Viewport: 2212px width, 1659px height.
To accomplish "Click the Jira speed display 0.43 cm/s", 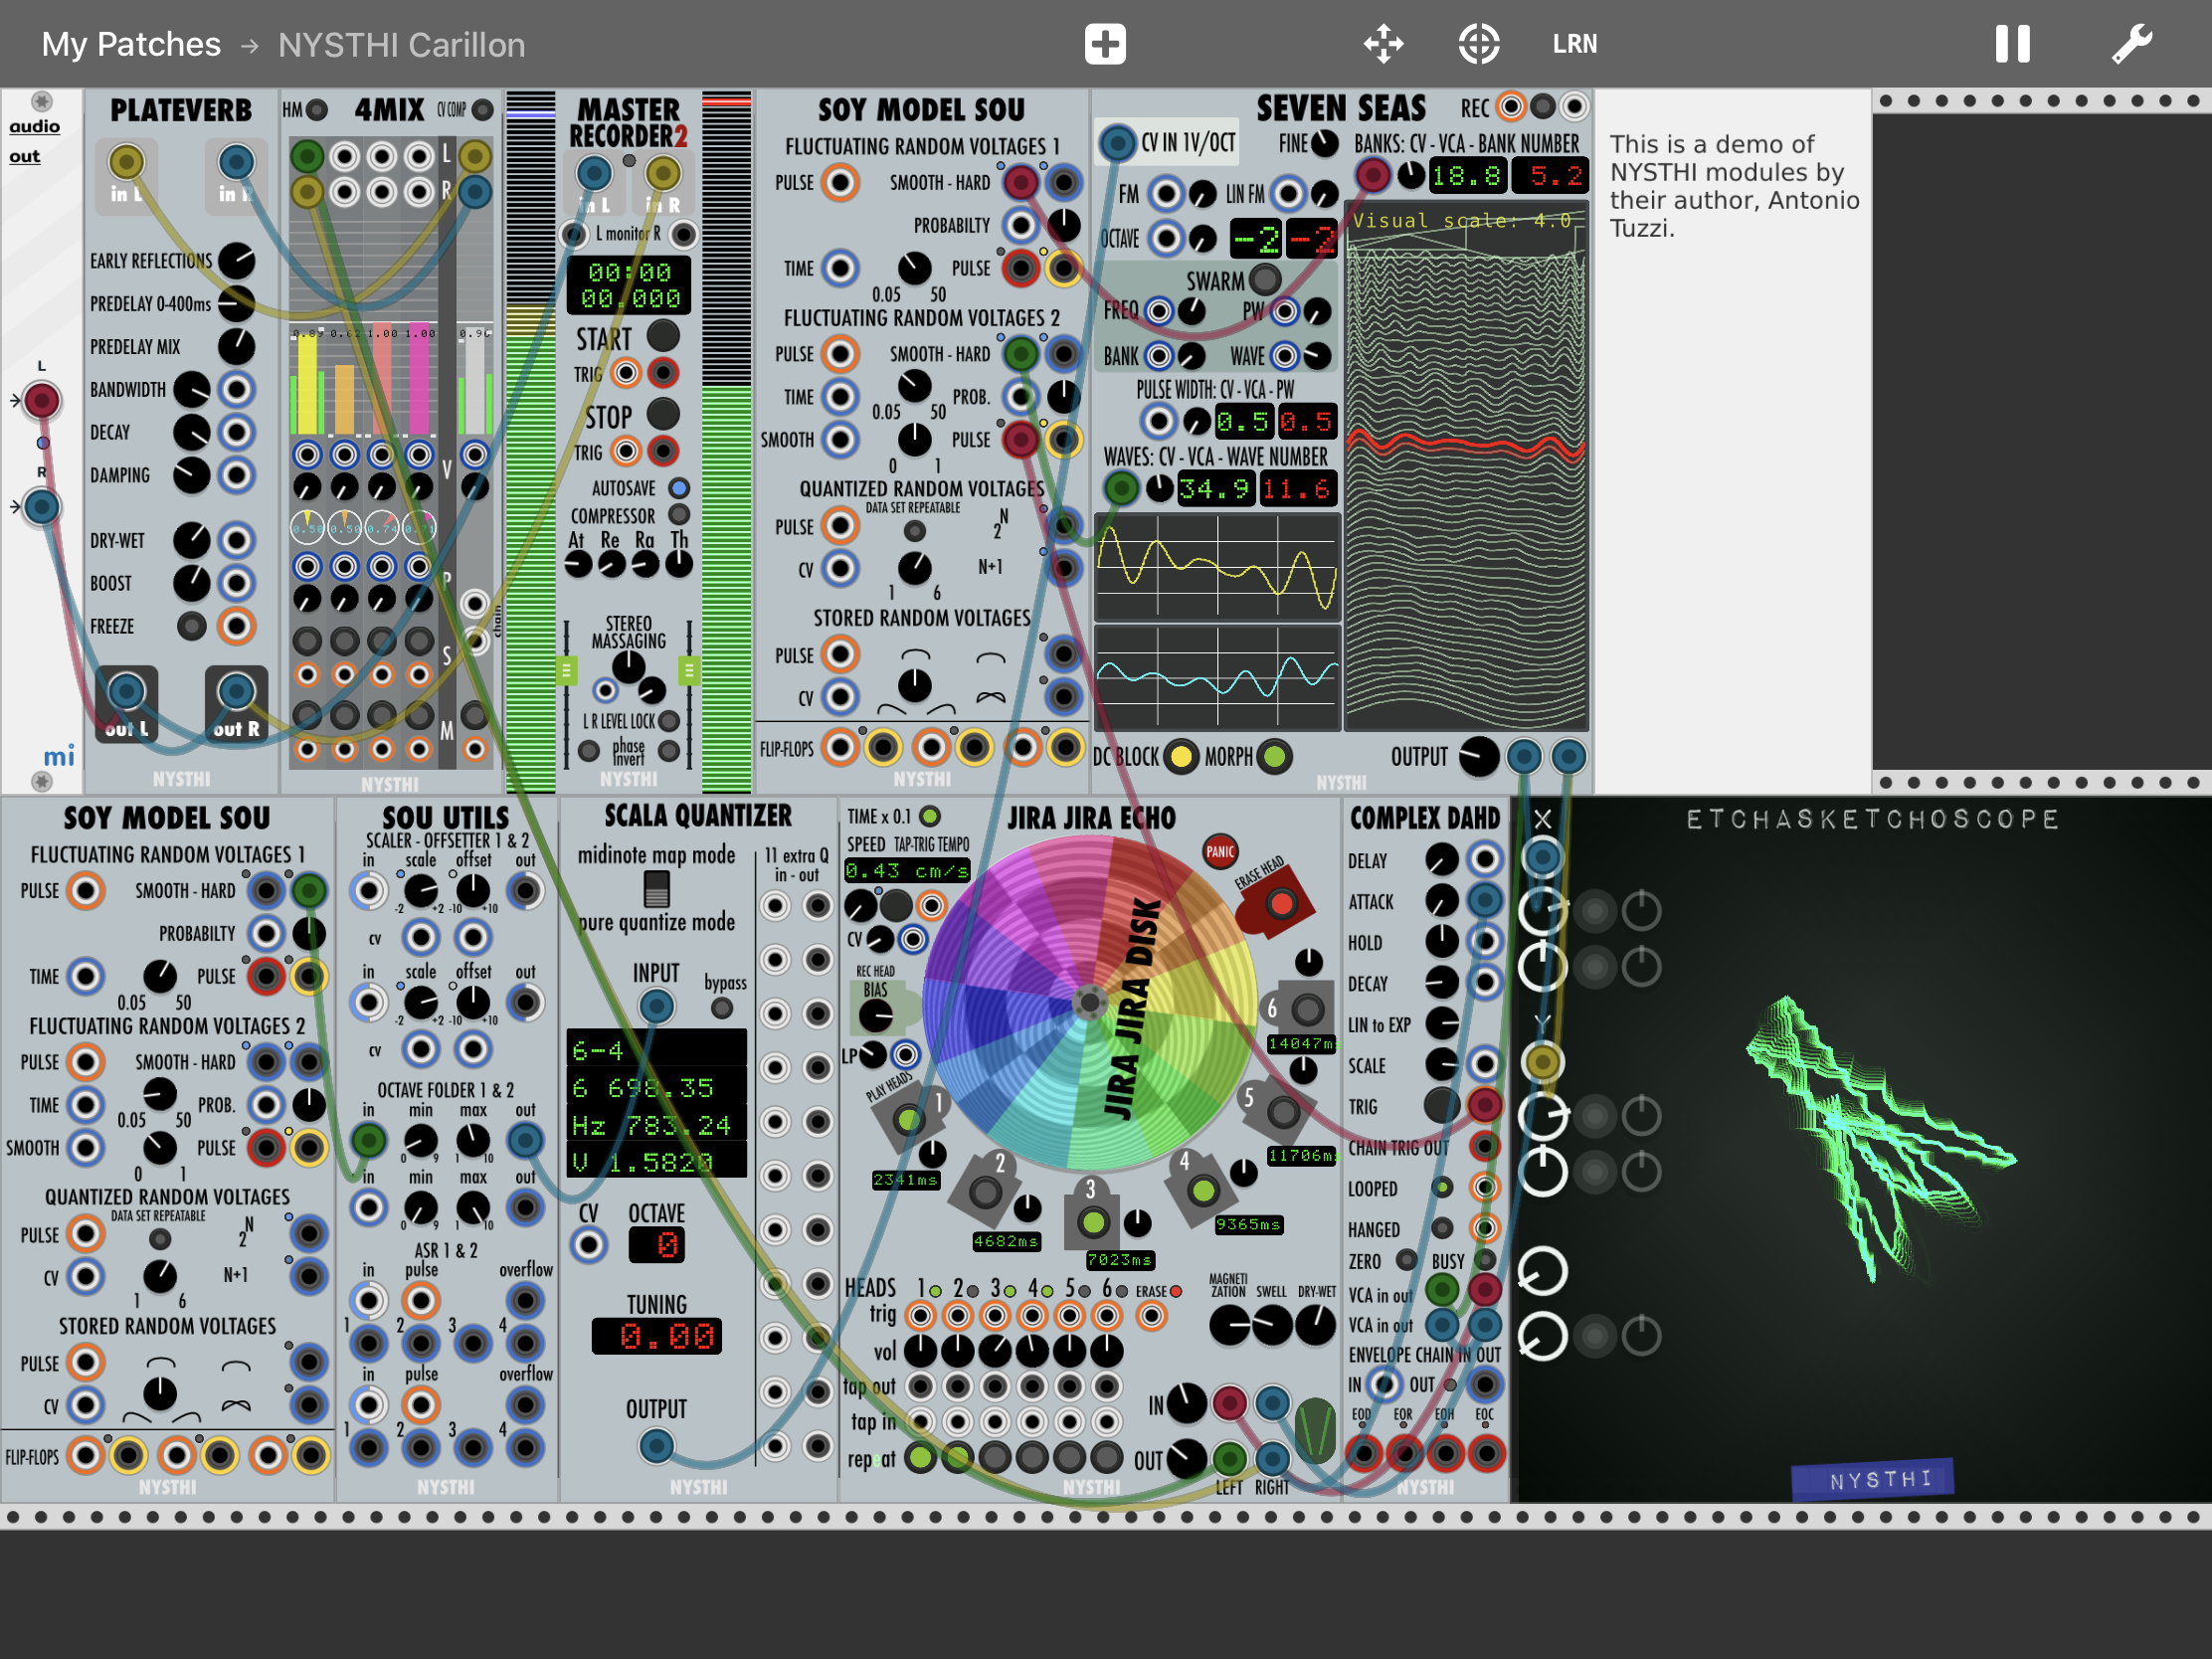I will [906, 871].
